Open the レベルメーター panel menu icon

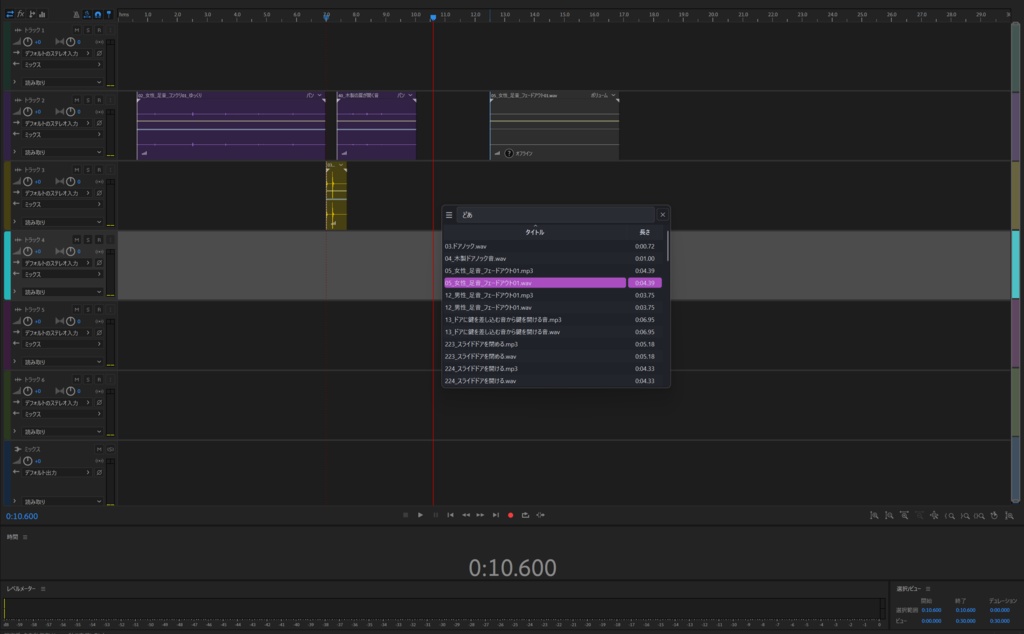coord(43,589)
